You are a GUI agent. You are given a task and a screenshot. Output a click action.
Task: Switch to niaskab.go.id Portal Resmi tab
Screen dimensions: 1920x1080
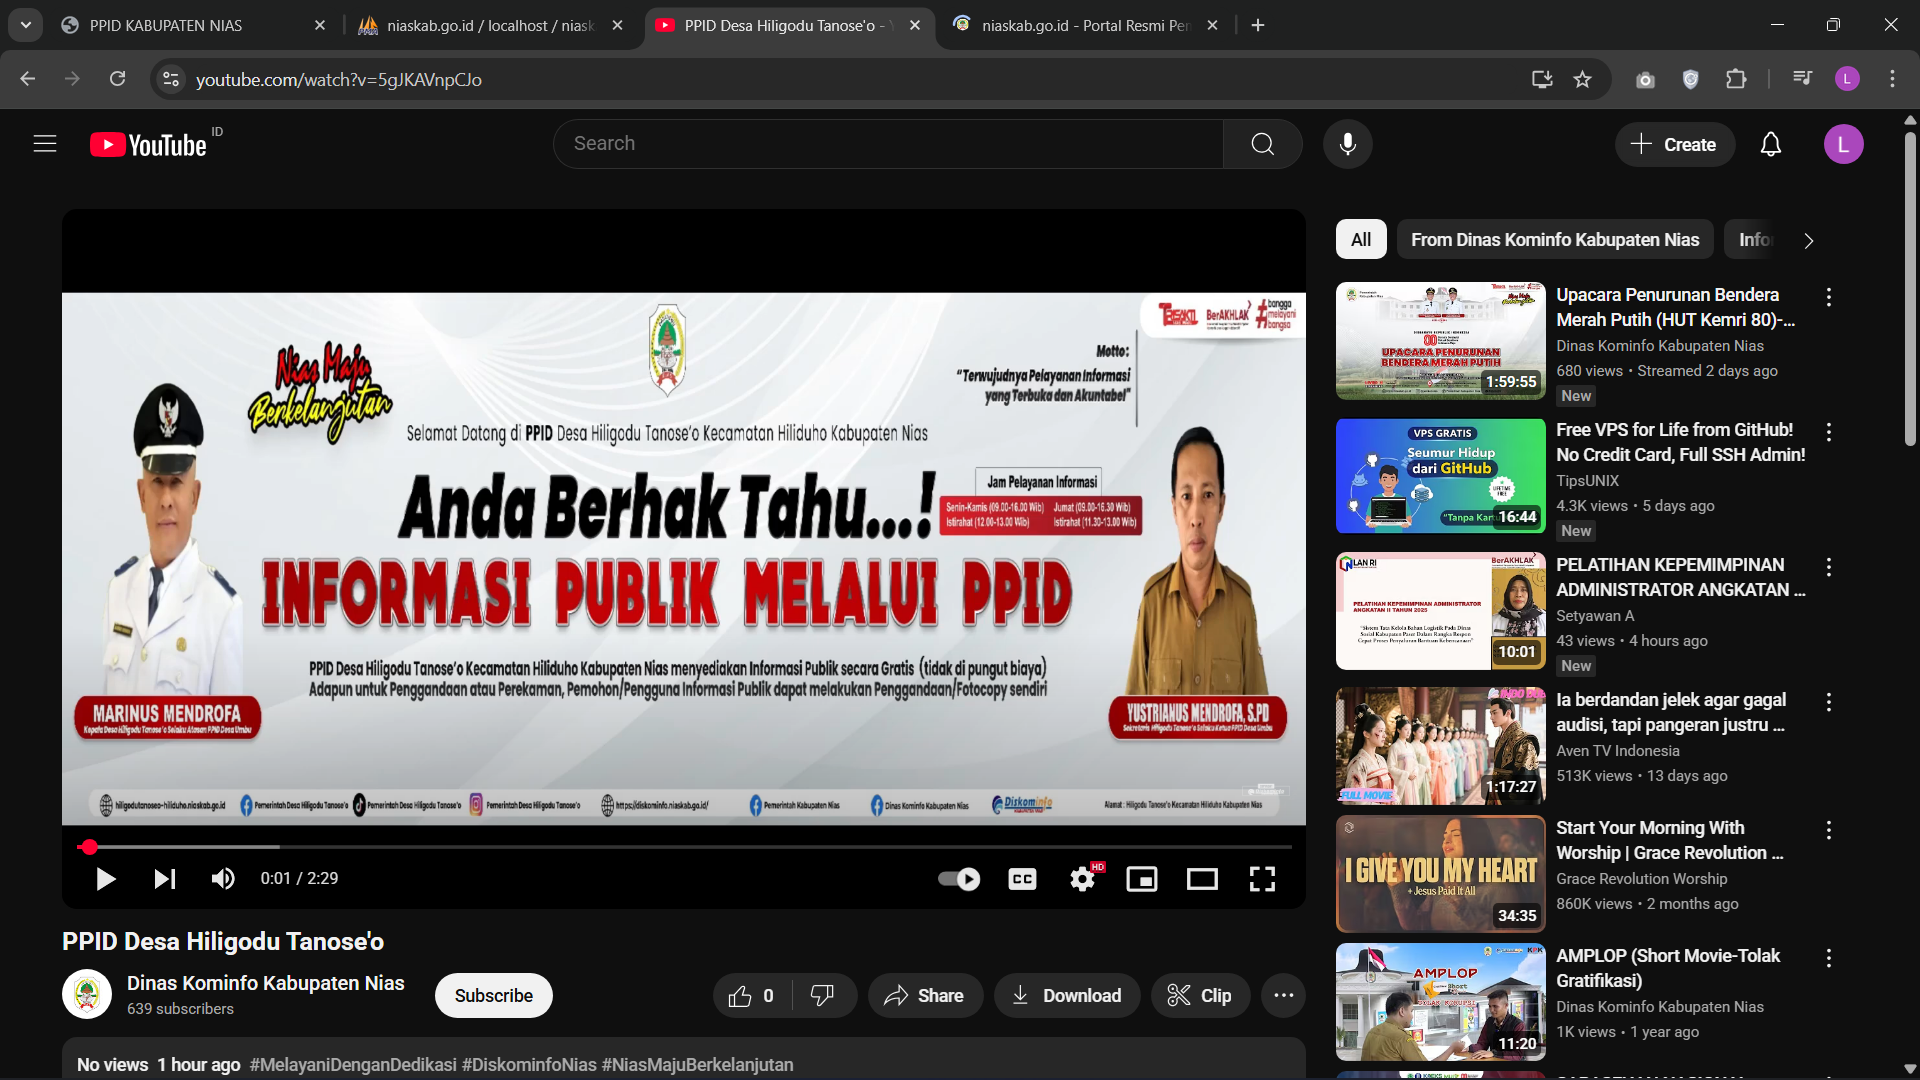(1085, 25)
